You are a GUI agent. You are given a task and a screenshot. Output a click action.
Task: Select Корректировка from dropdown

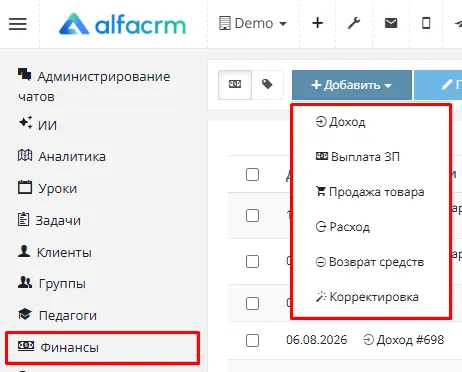click(x=367, y=297)
